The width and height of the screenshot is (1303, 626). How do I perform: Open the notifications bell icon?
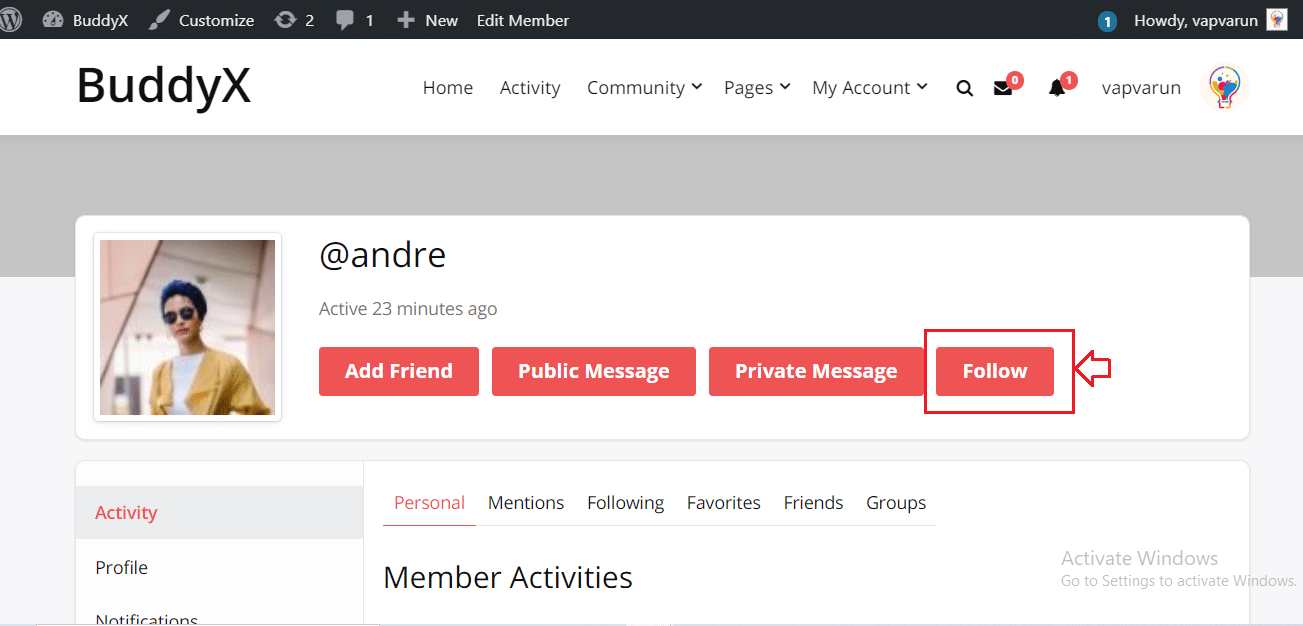pyautogui.click(x=1055, y=88)
